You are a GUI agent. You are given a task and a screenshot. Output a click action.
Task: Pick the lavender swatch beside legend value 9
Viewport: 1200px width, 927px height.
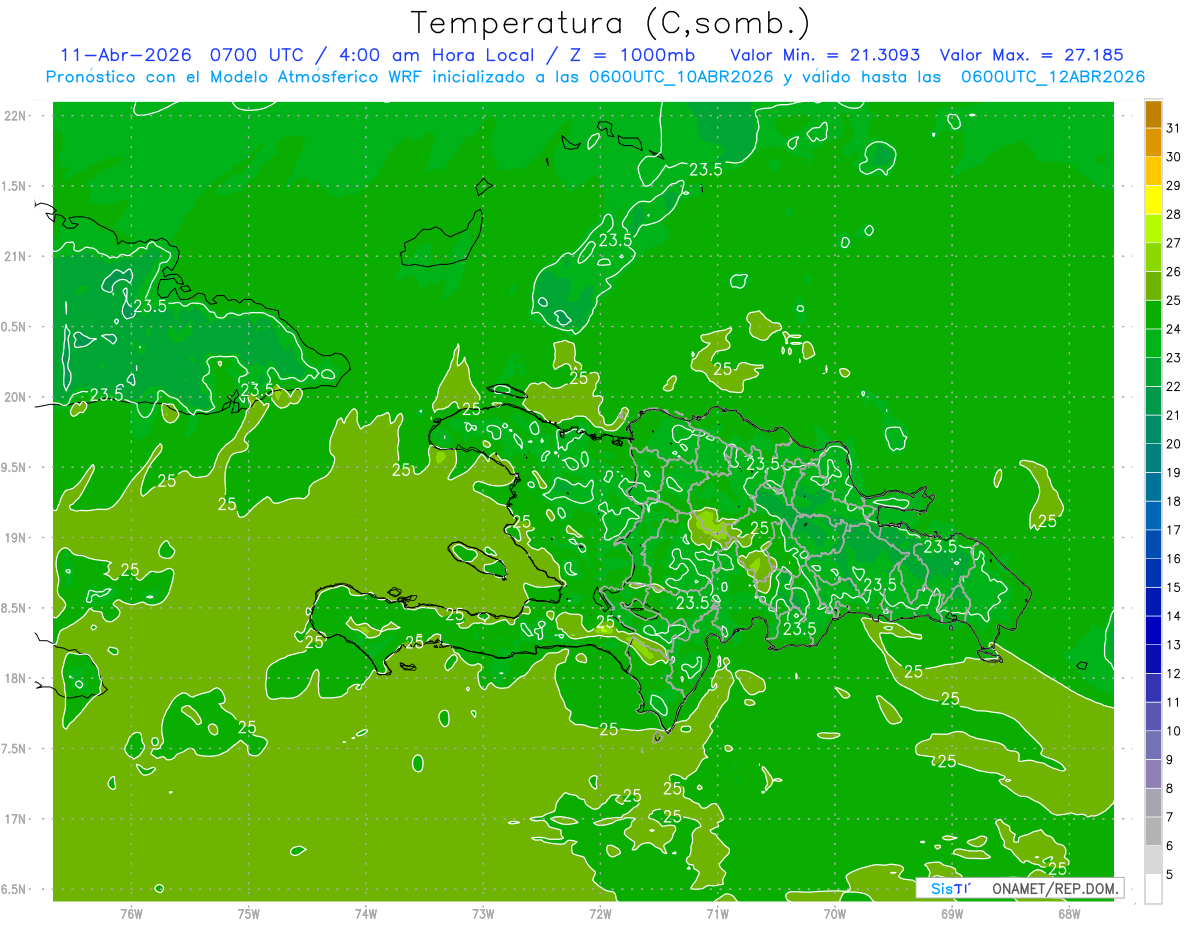(1153, 774)
